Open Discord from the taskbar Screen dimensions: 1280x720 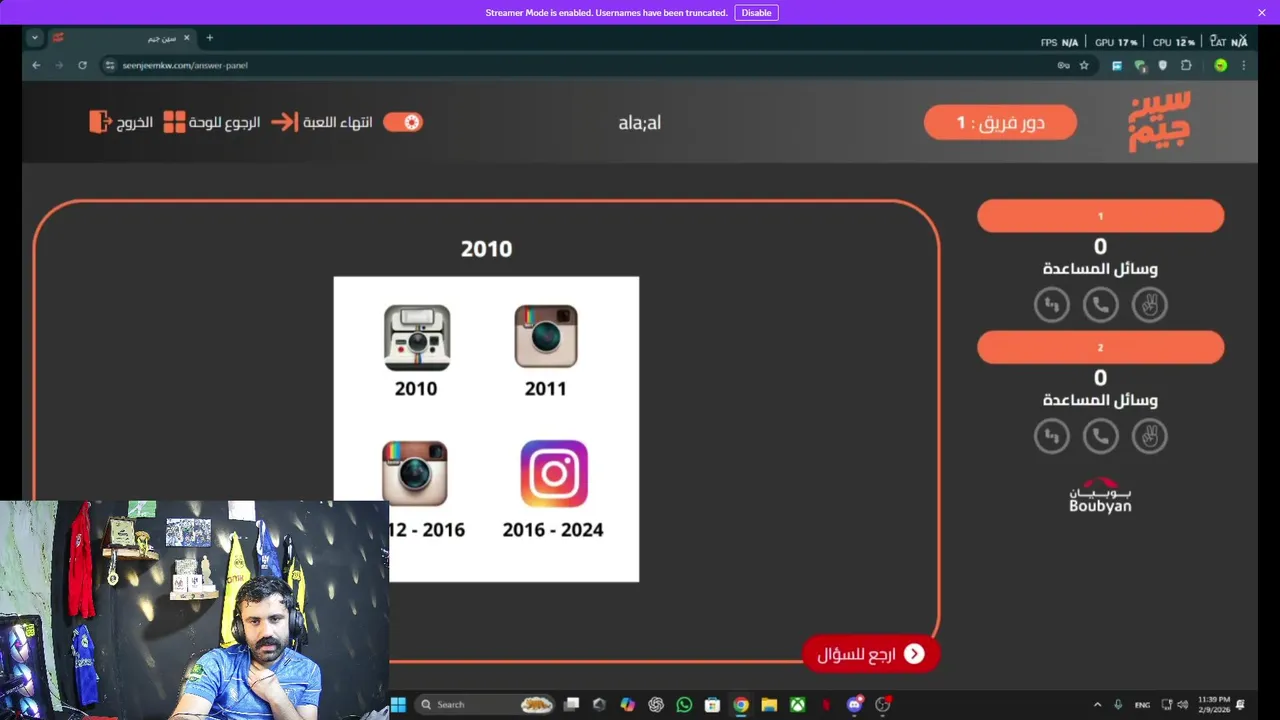pyautogui.click(x=855, y=704)
